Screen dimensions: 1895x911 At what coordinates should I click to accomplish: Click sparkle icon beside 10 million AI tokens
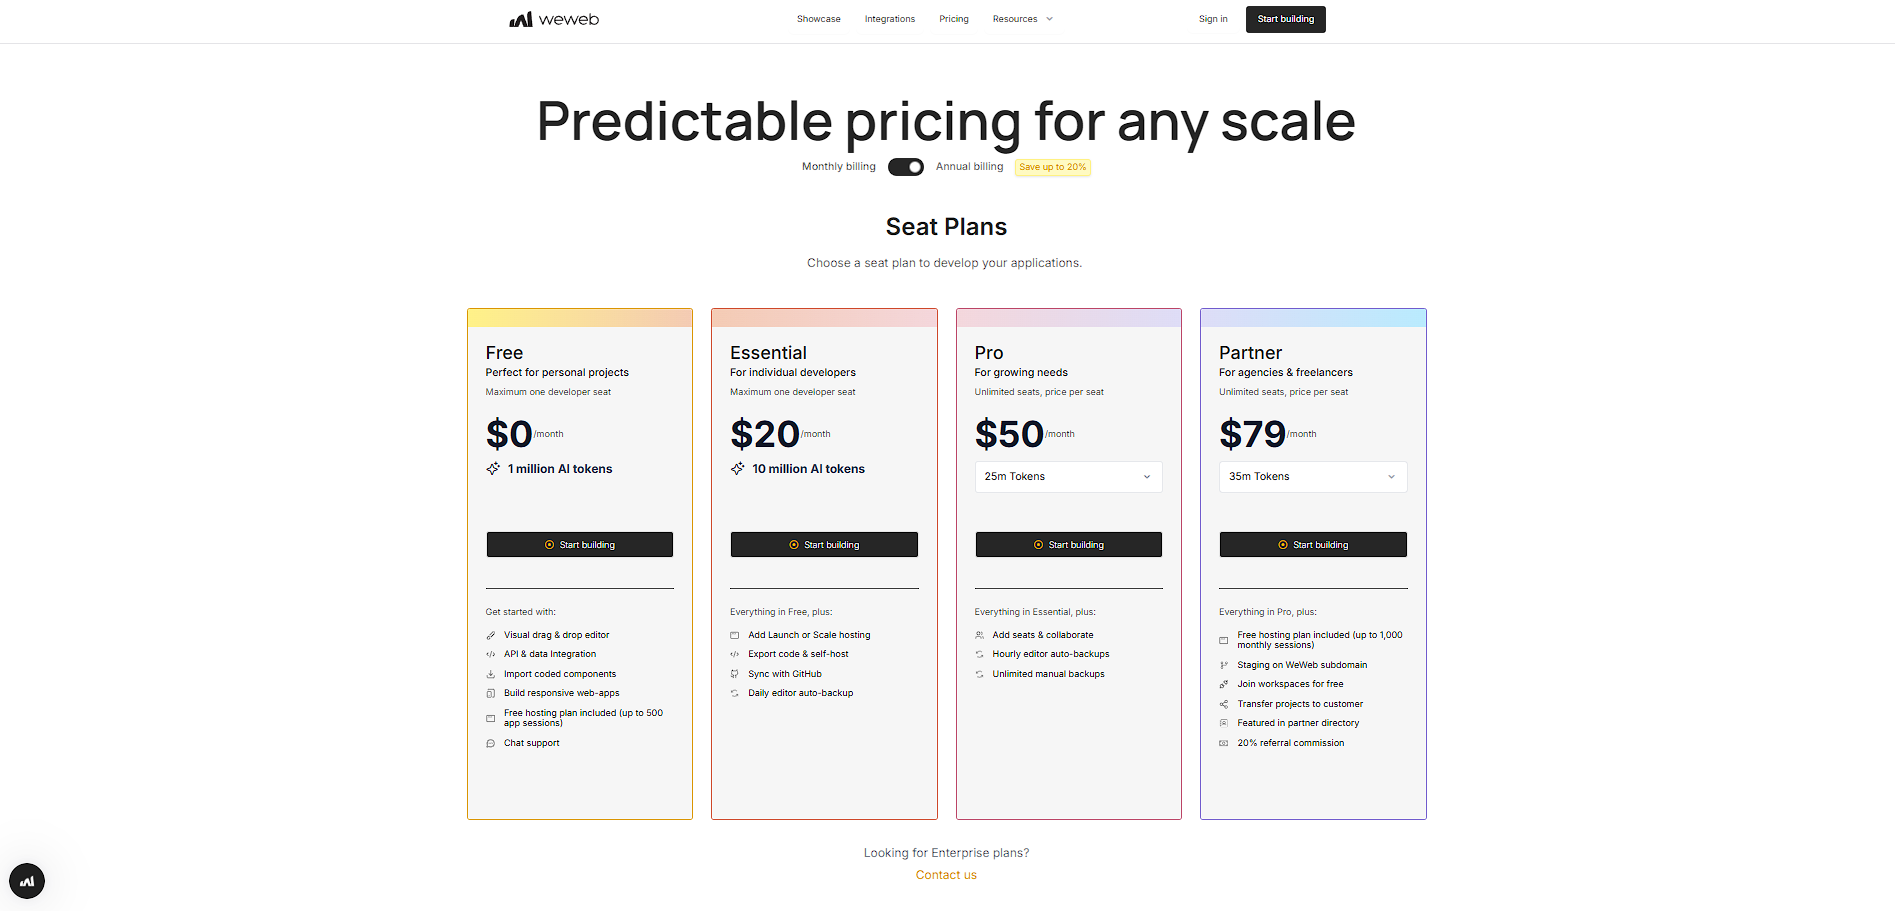coord(737,469)
